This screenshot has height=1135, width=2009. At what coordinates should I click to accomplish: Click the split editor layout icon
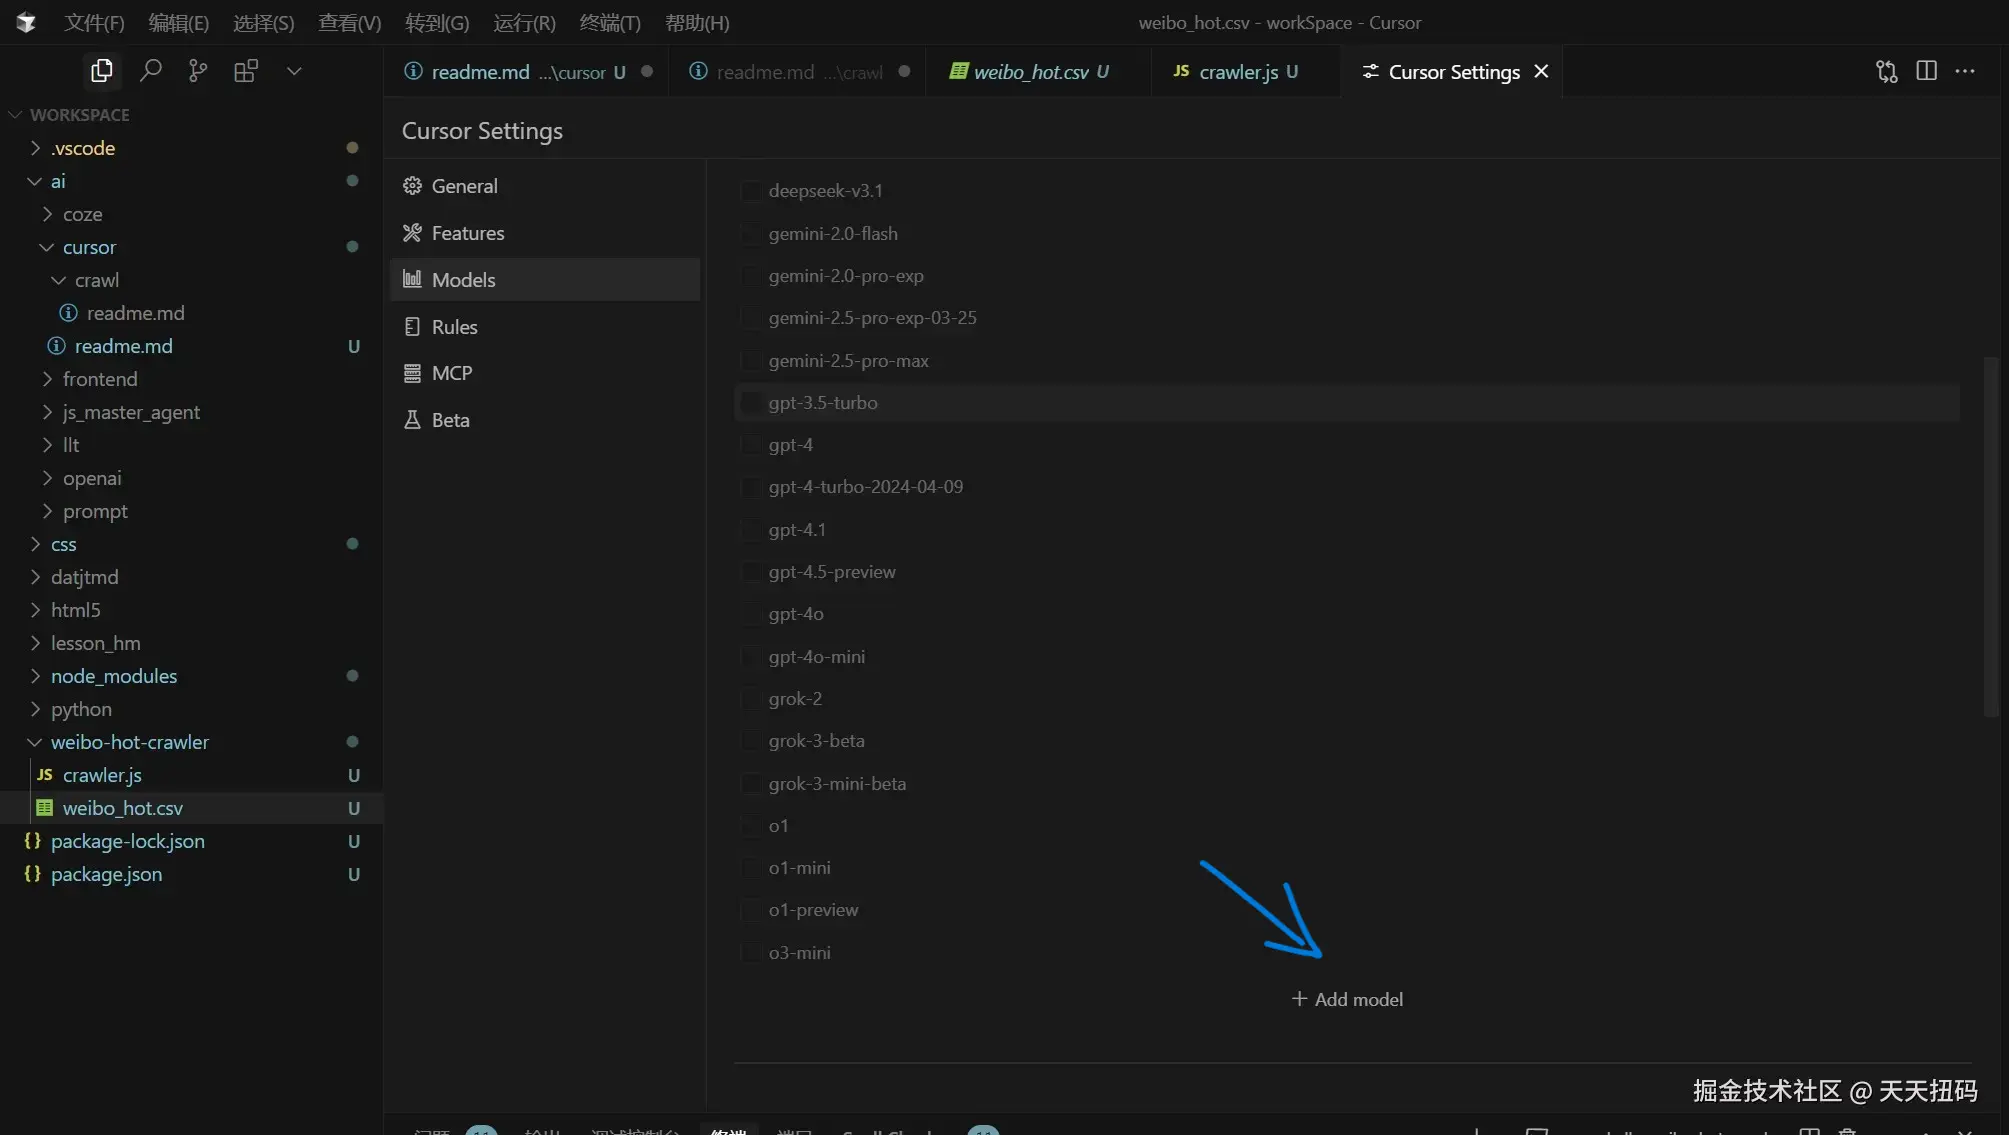(1926, 71)
